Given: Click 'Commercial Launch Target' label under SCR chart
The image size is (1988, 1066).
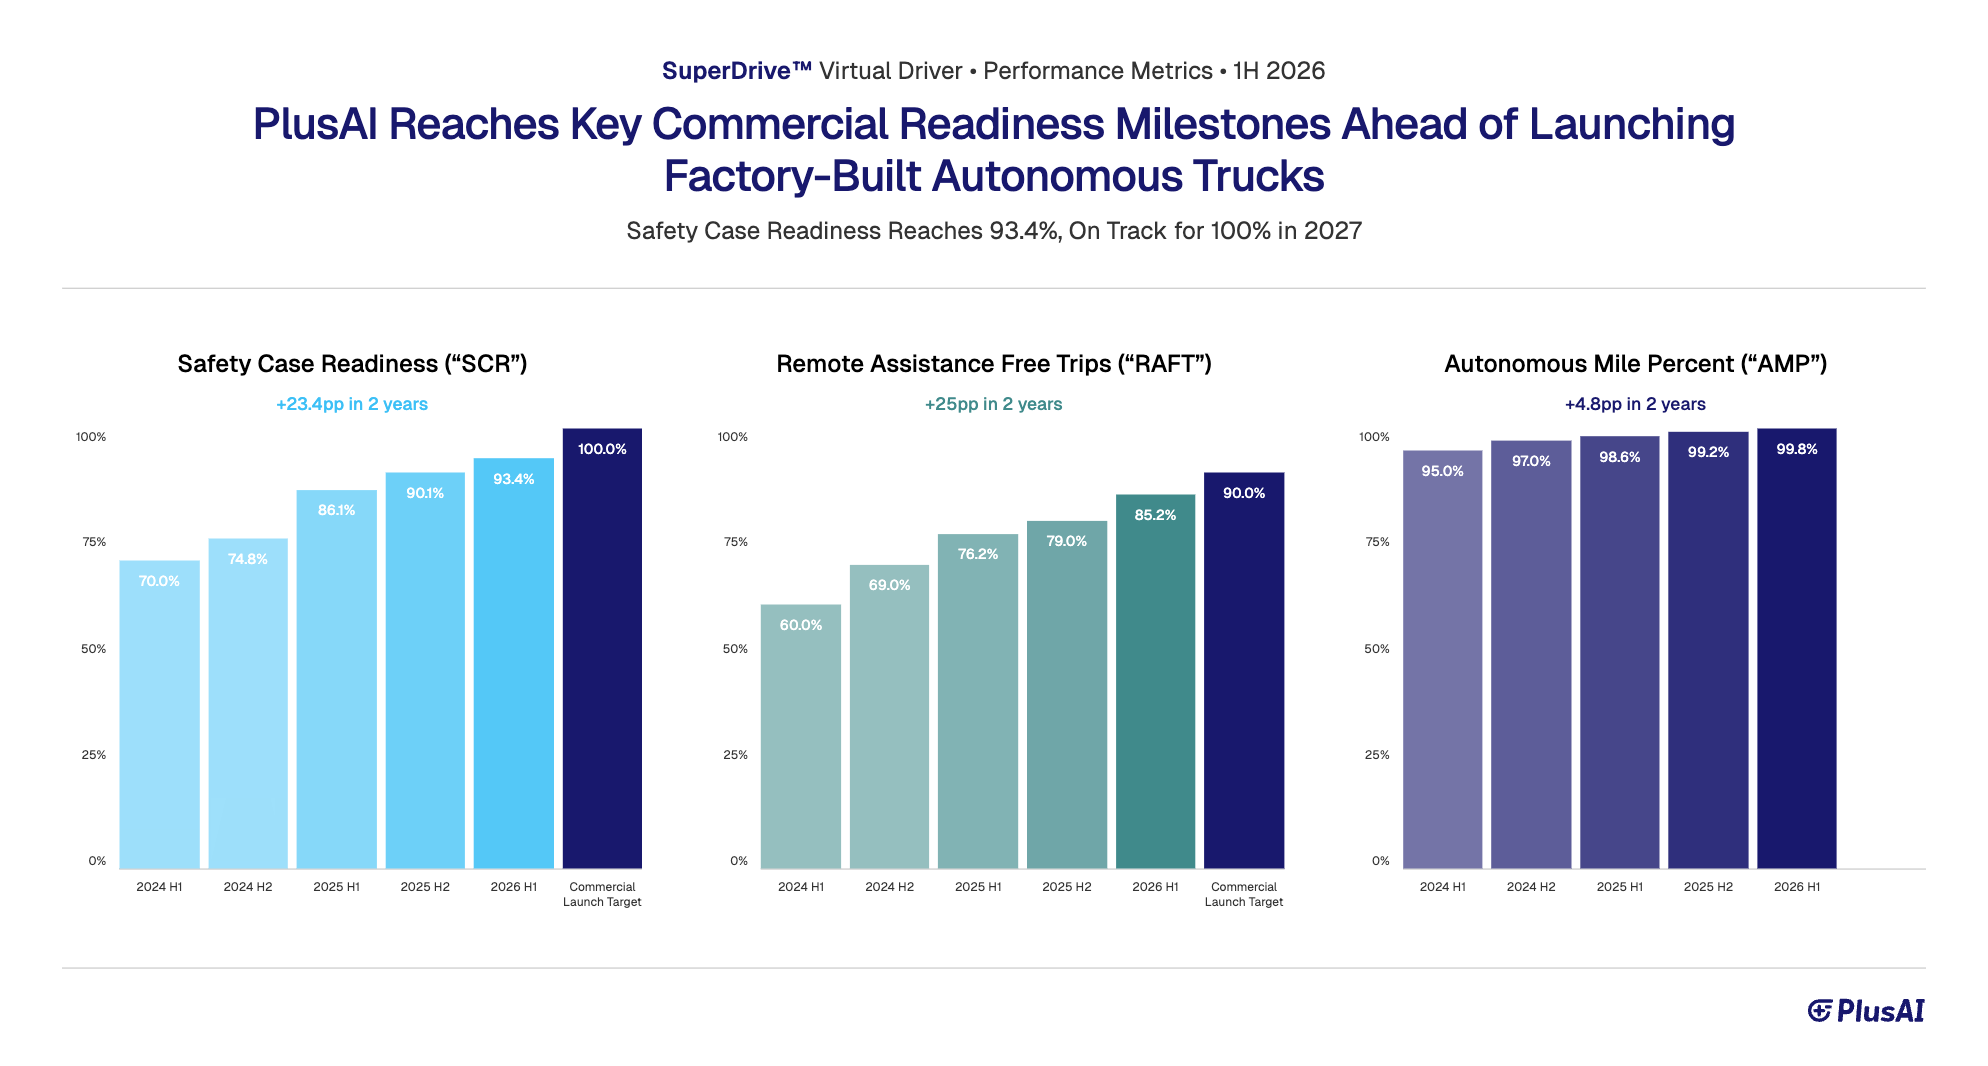Looking at the screenshot, I should (602, 894).
